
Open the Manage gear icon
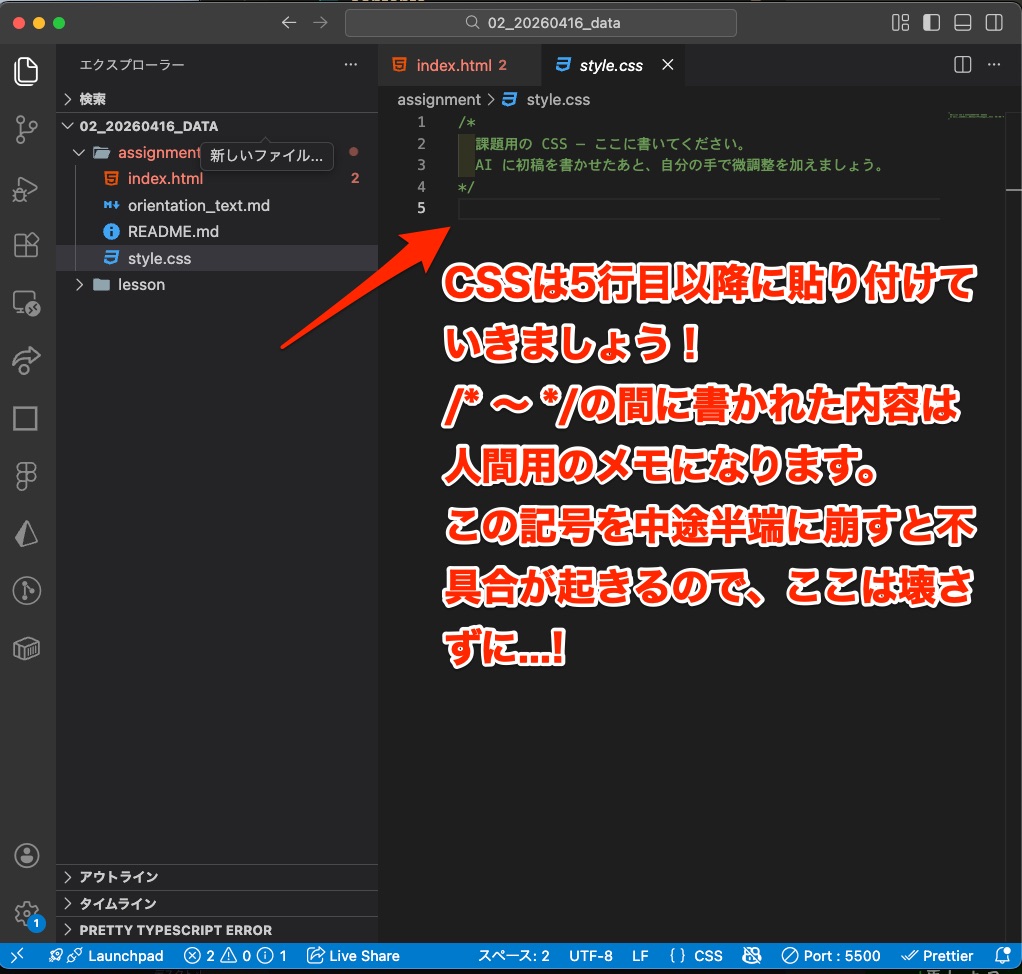(x=27, y=914)
